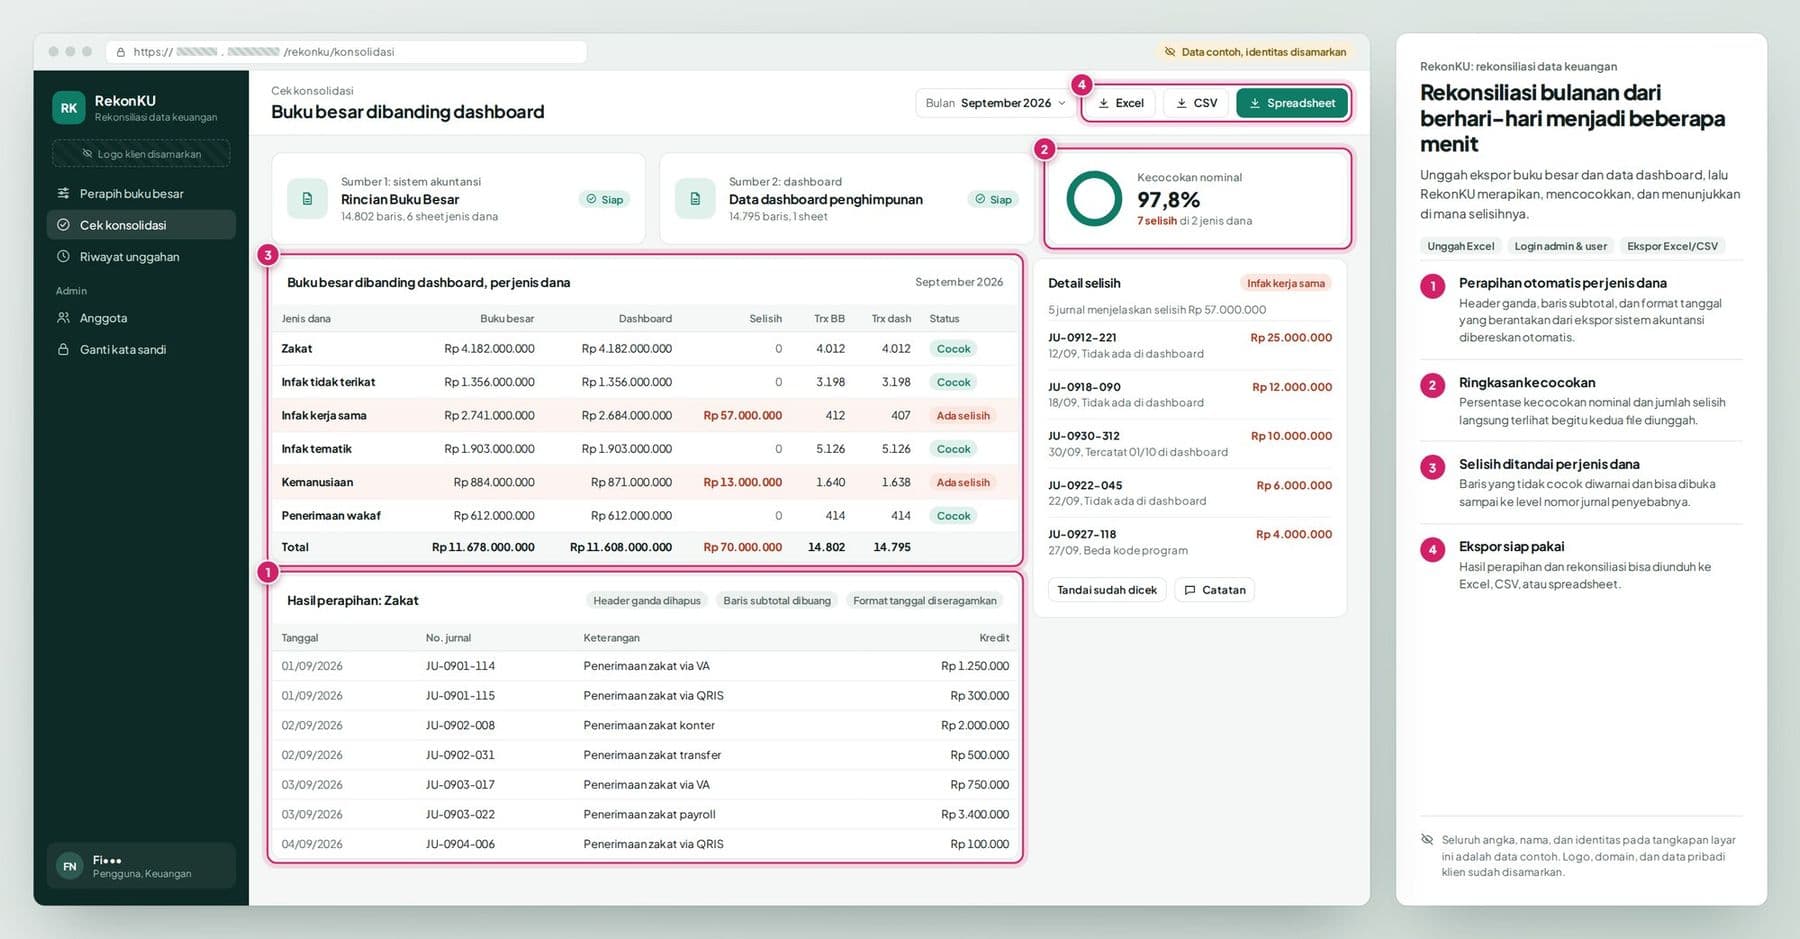
Task: Click the padlock icon in address bar
Action: coord(121,52)
